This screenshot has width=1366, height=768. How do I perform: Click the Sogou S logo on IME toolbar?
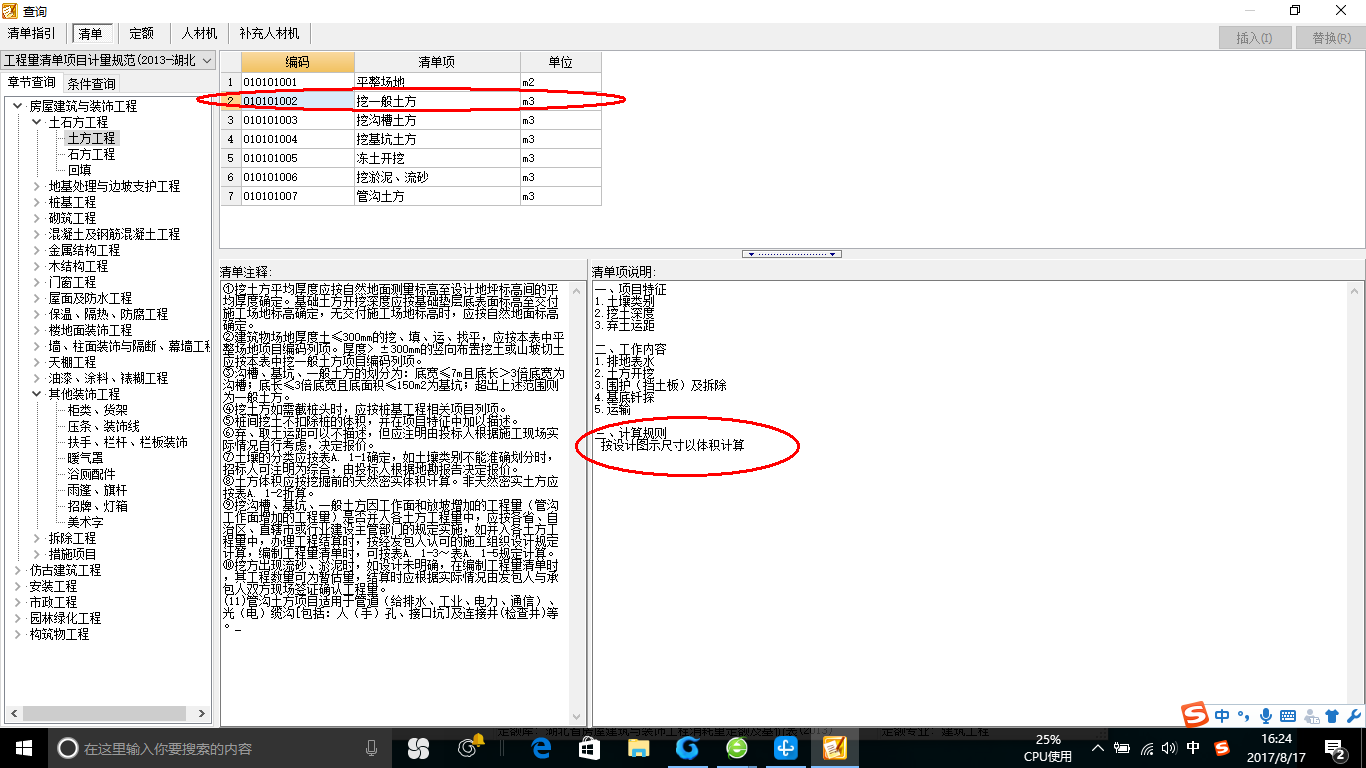coord(1195,714)
